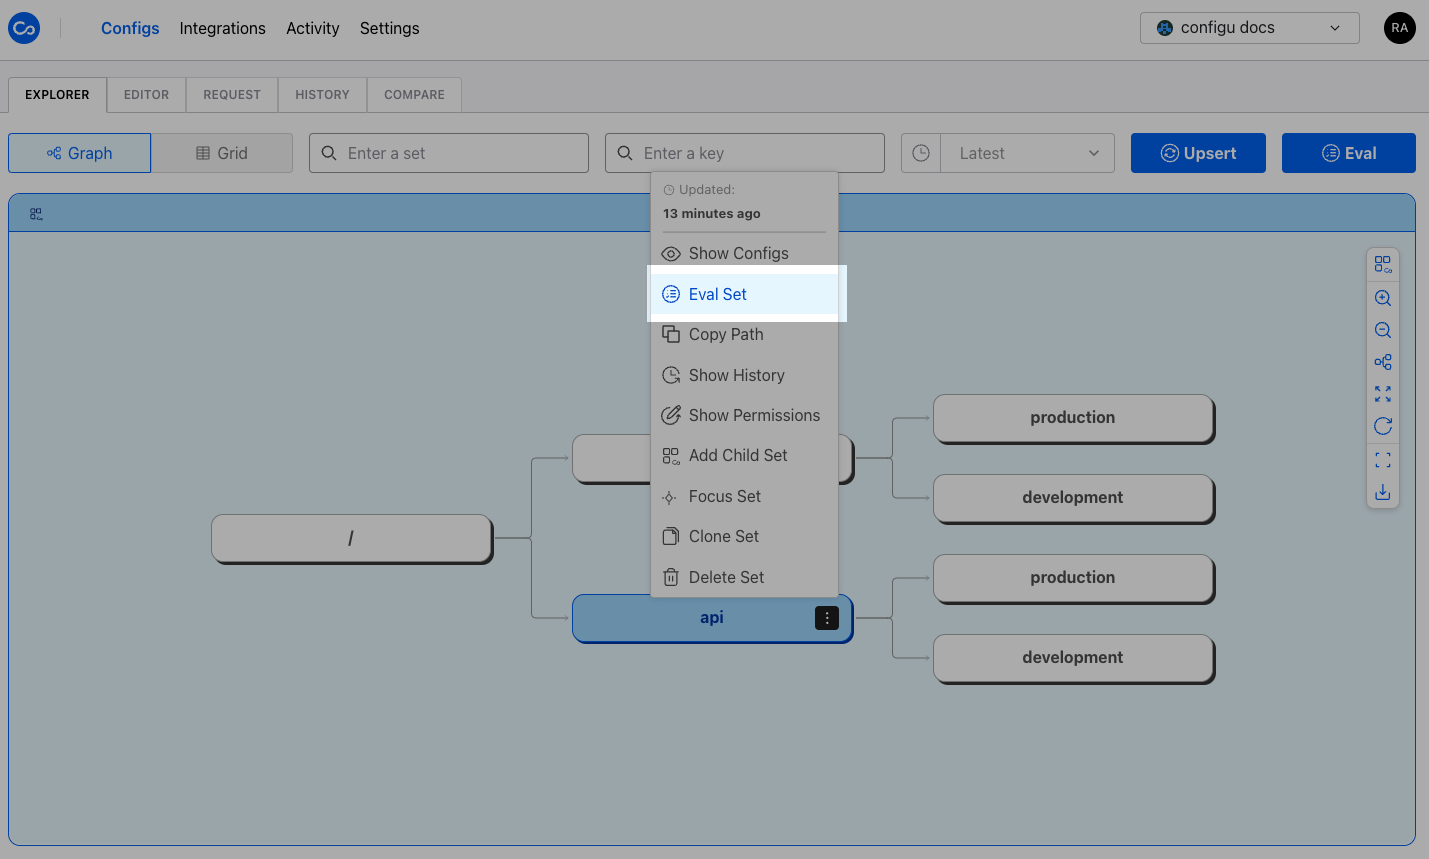1429x859 pixels.
Task: Choose Delete Set in context menu
Action: click(744, 577)
